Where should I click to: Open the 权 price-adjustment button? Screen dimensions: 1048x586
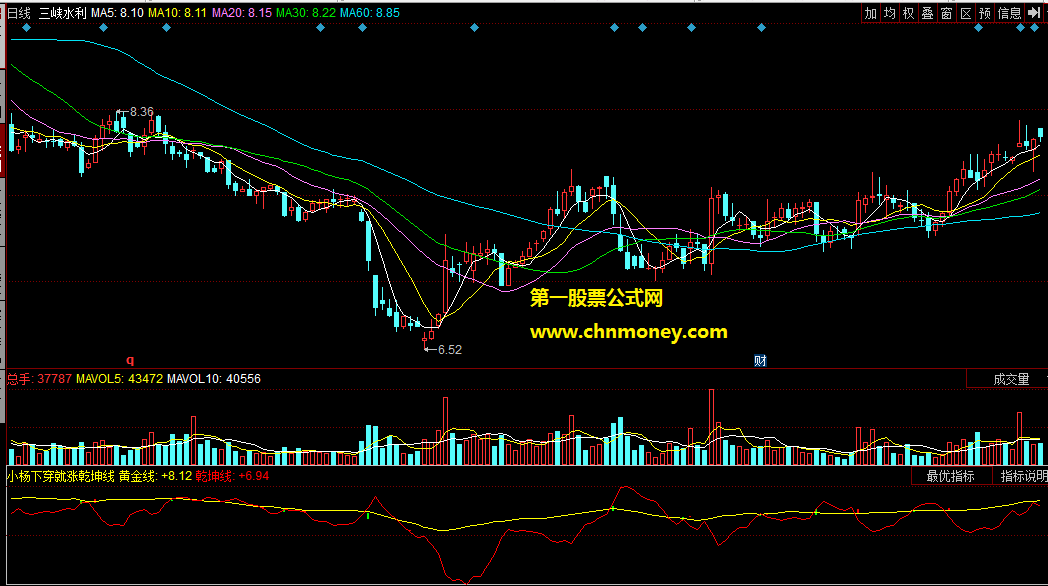[x=908, y=13]
